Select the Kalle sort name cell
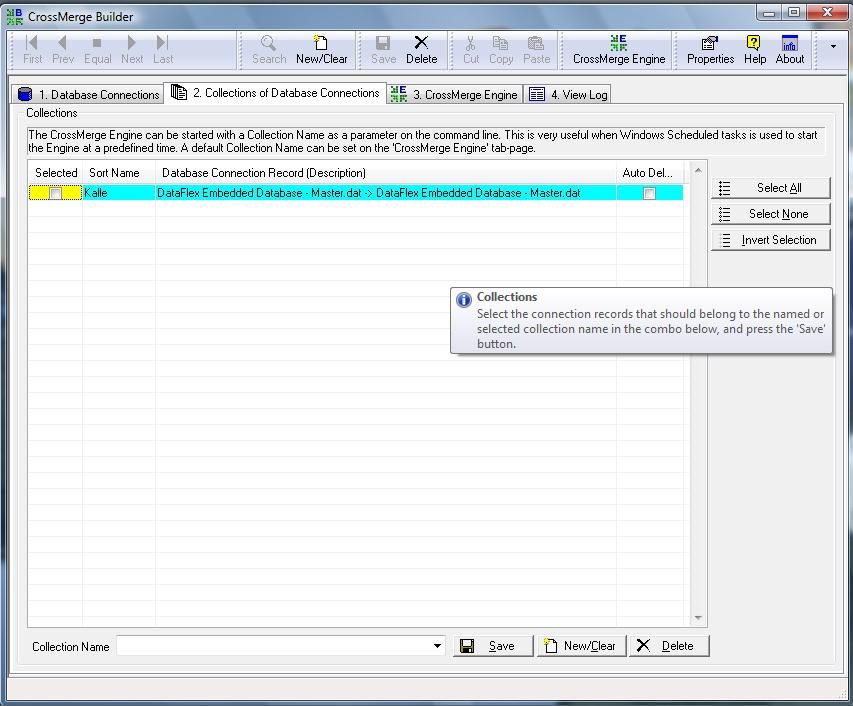The height and width of the screenshot is (706, 853). 119,193
